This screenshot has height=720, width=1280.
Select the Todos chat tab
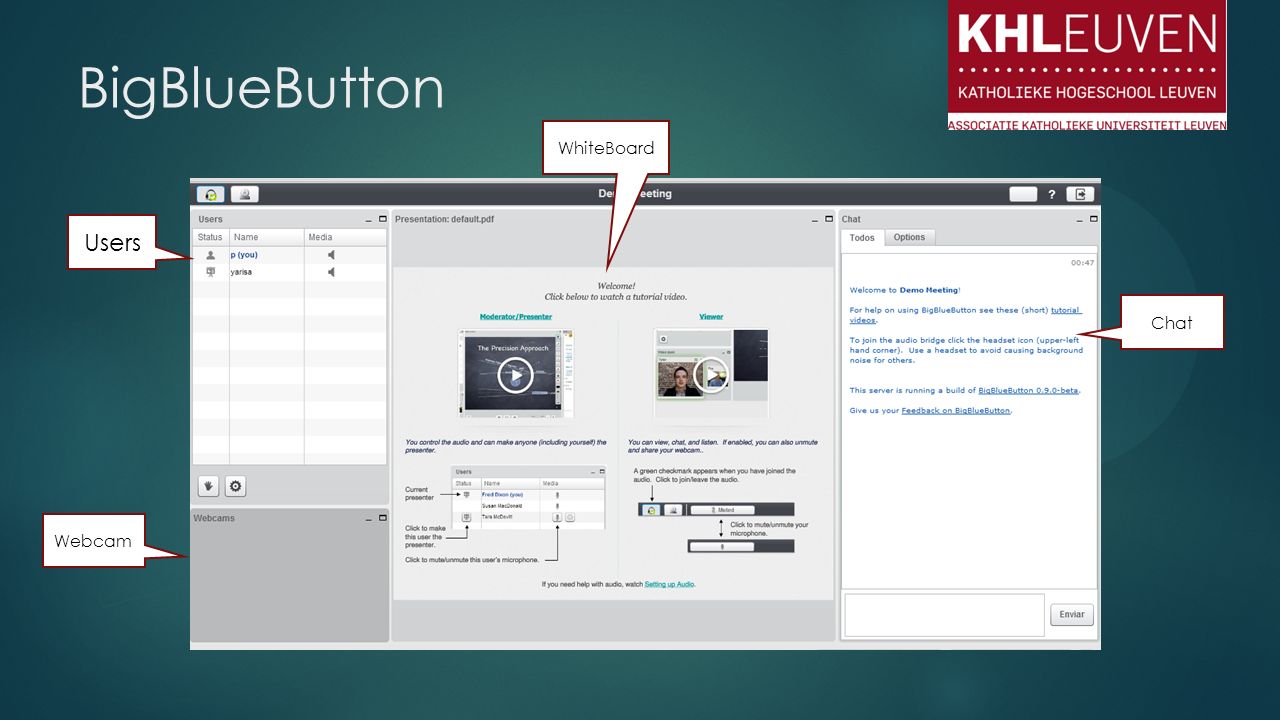(x=862, y=237)
